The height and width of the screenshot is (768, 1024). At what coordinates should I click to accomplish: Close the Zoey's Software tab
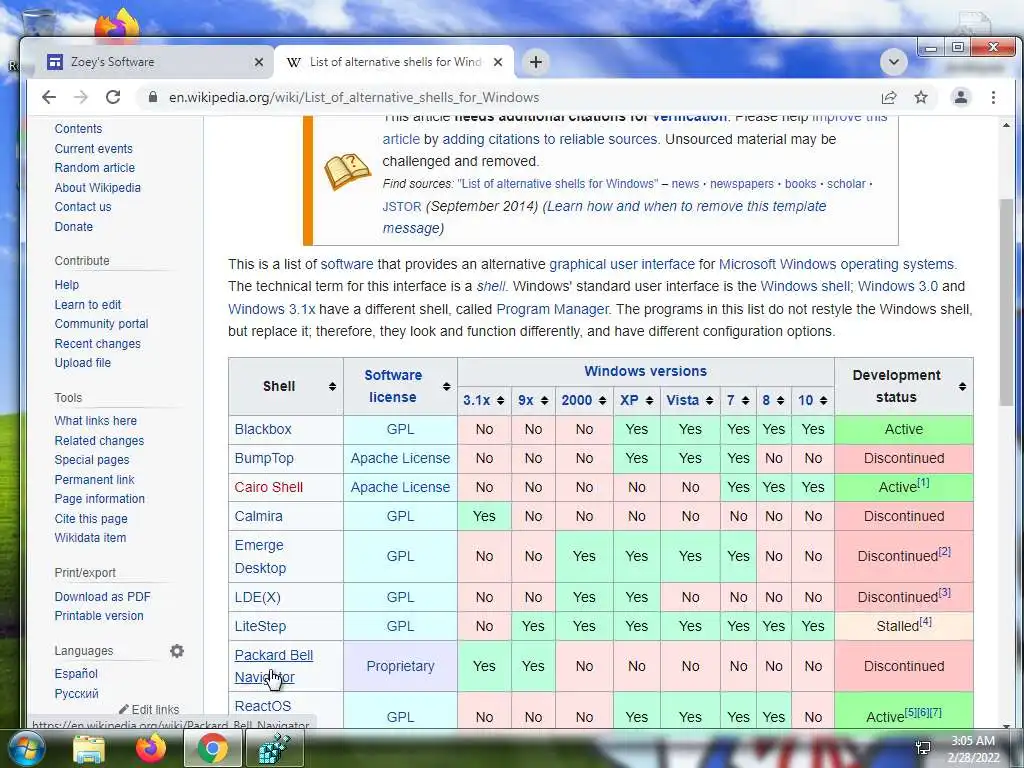pyautogui.click(x=259, y=62)
